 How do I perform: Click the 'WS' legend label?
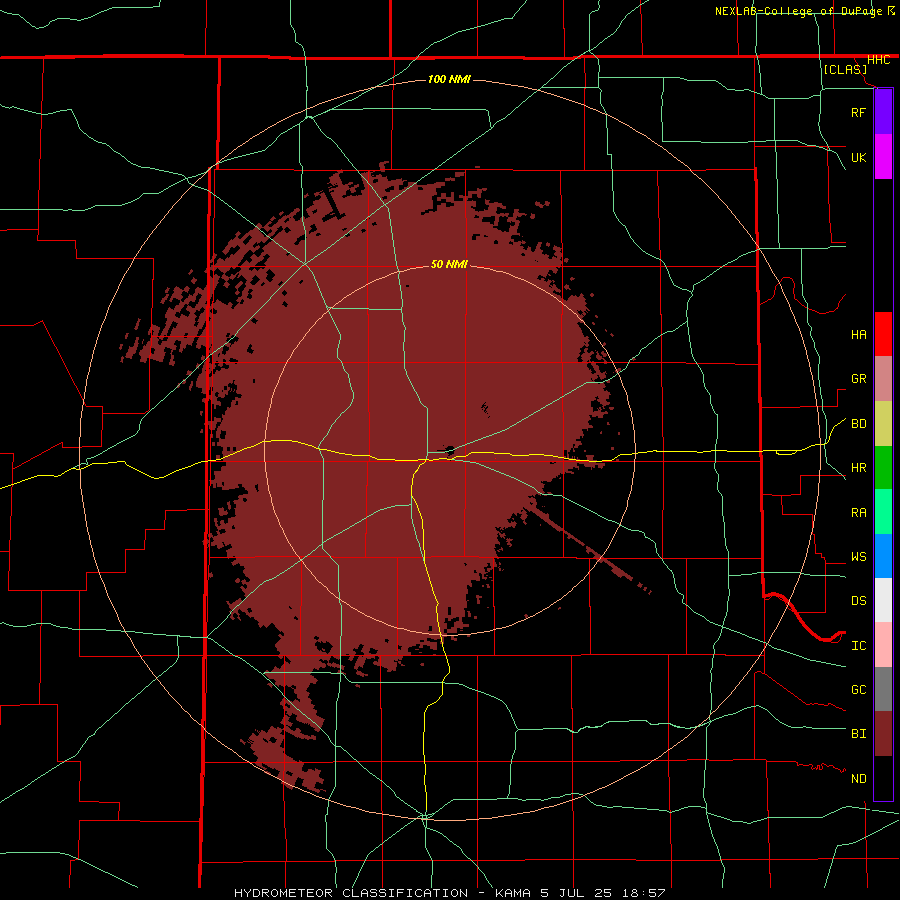pyautogui.click(x=858, y=557)
